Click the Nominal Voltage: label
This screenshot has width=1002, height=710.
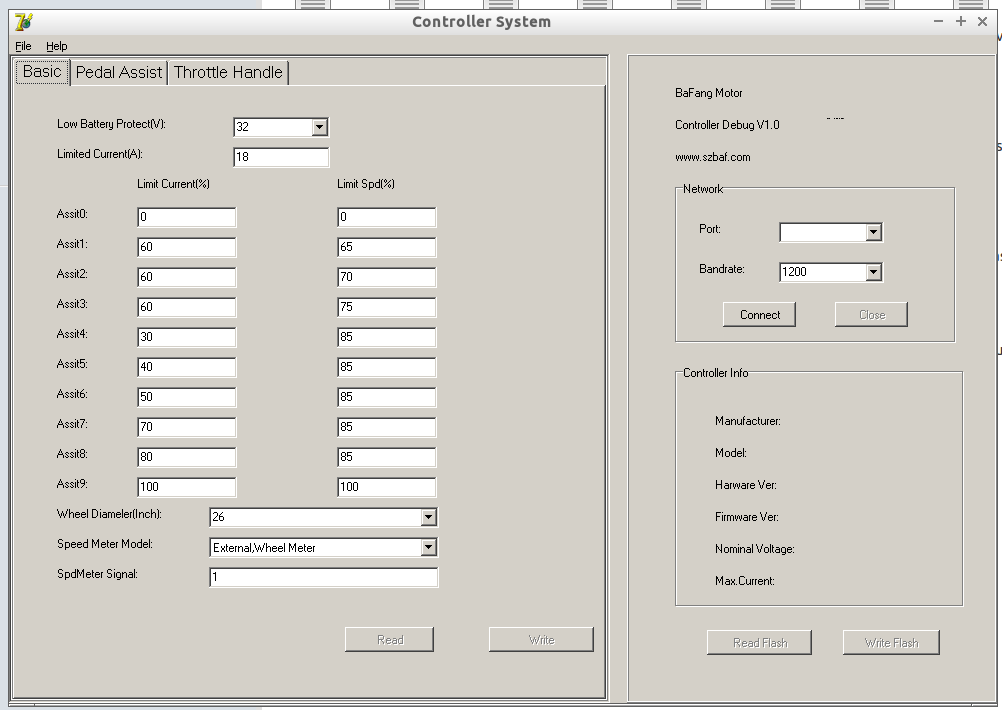point(755,549)
